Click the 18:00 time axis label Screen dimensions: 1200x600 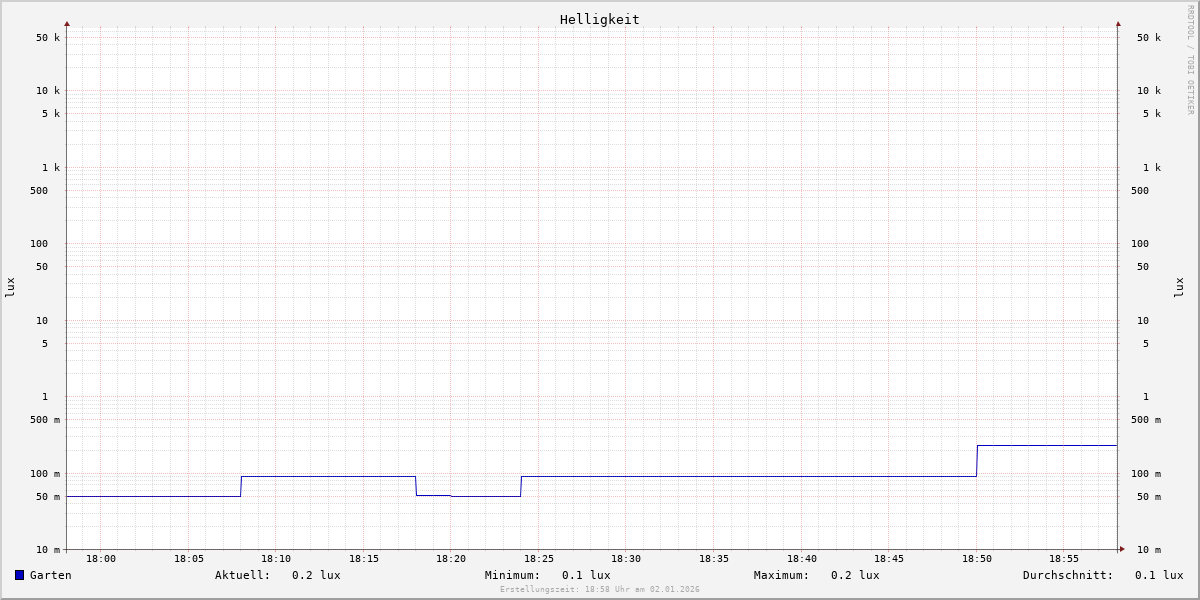[x=101, y=559]
